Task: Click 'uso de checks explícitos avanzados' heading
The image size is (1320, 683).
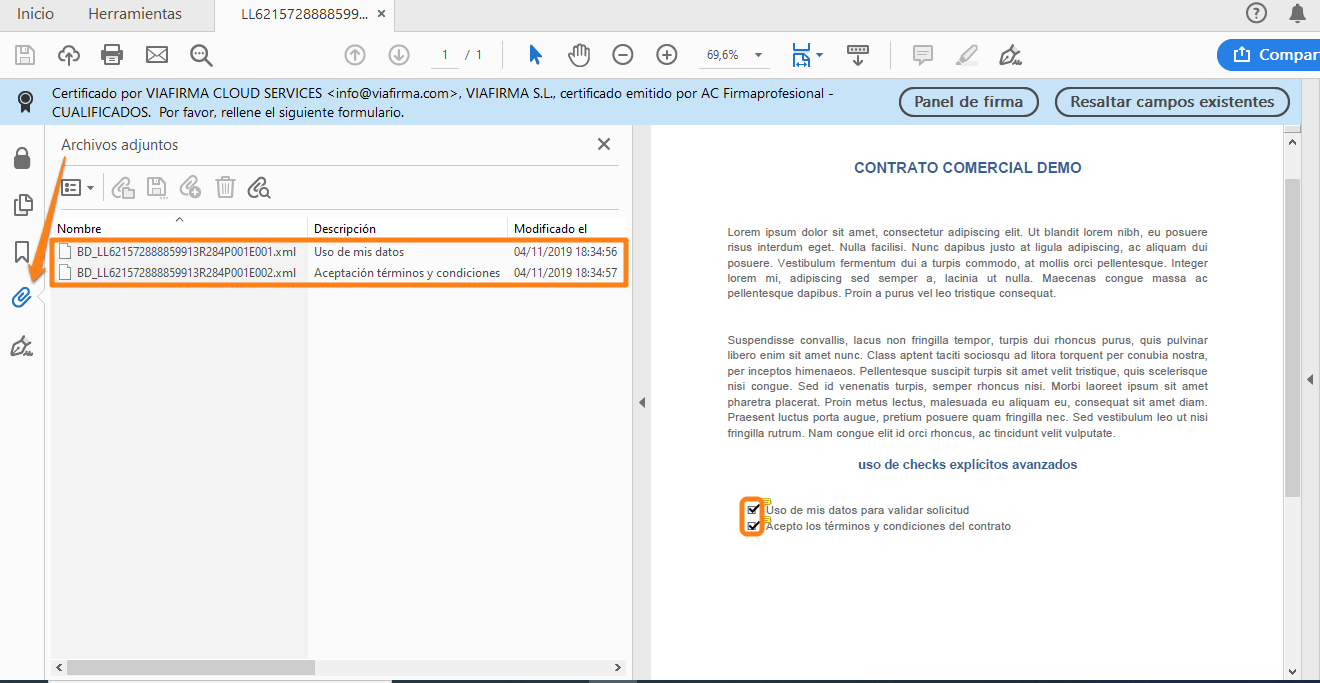Action: click(x=968, y=464)
